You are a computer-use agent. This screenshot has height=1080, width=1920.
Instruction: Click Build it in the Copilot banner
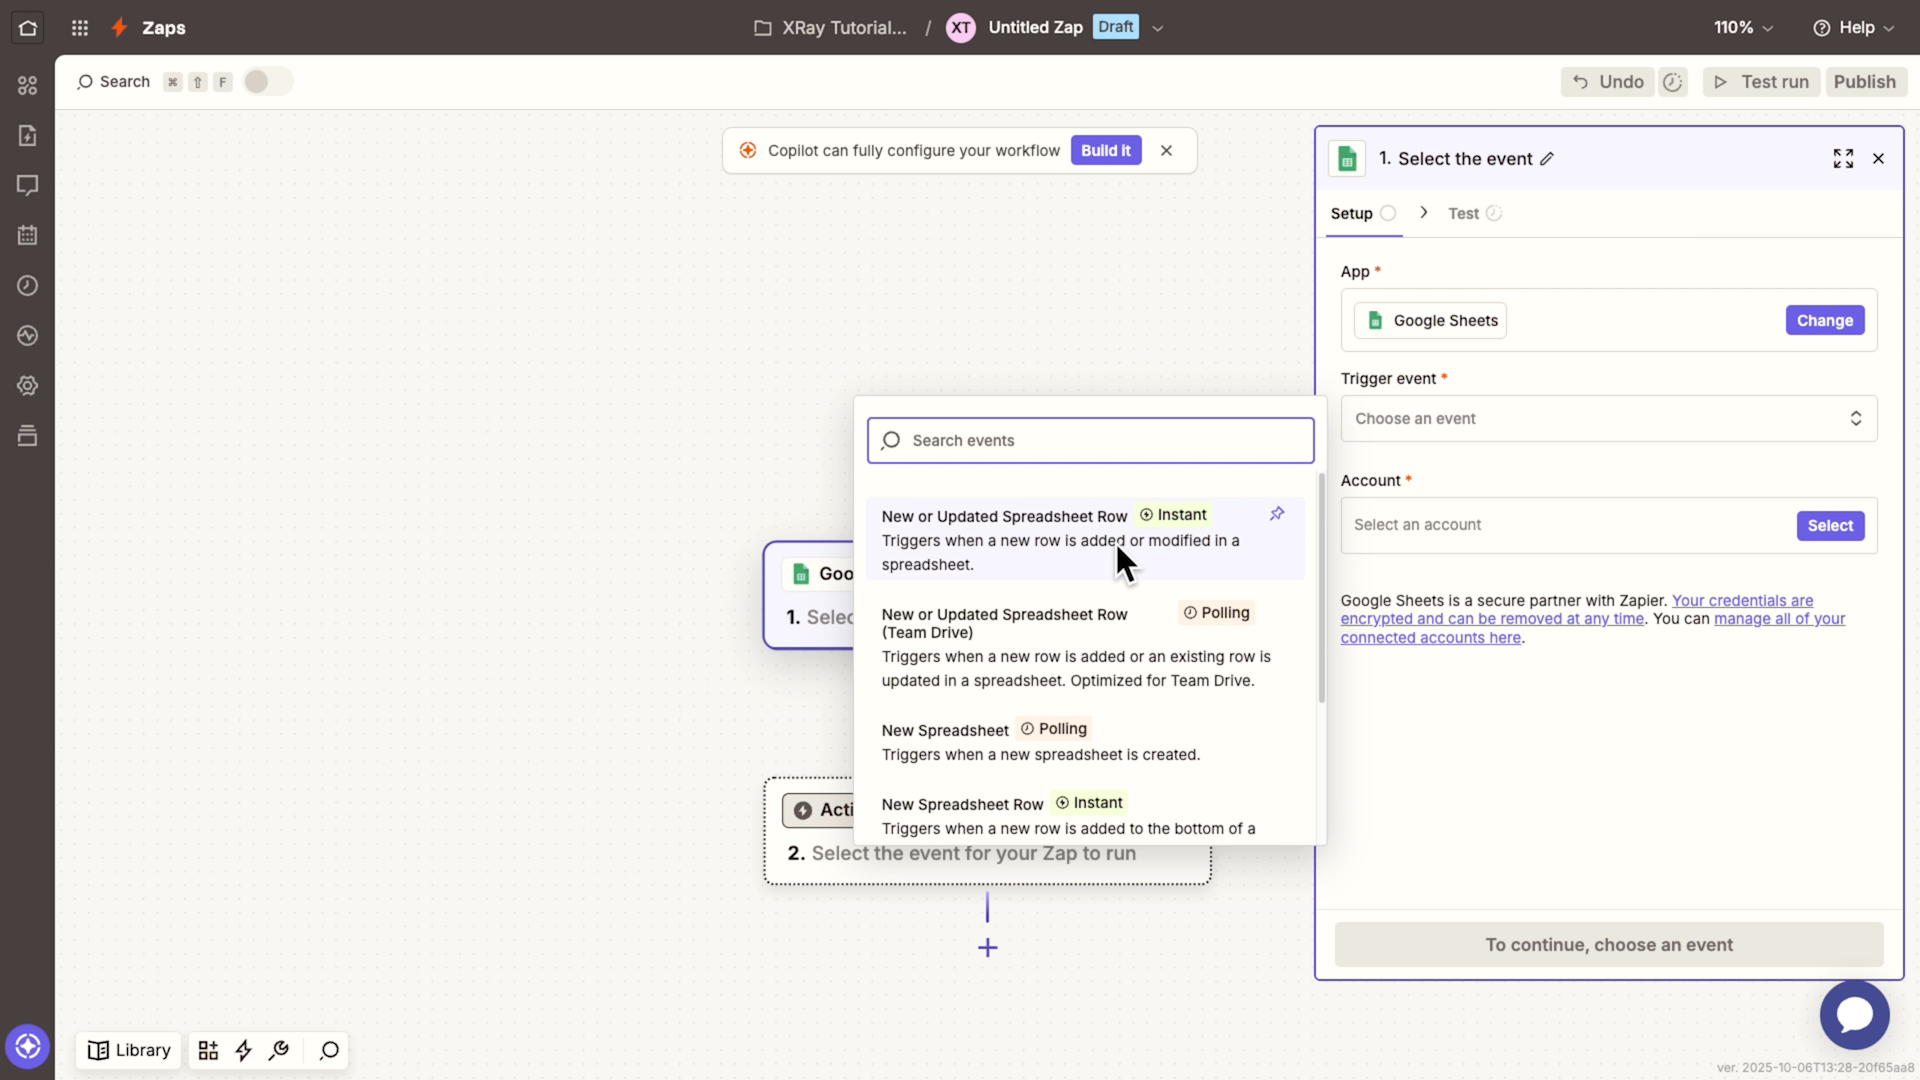(x=1105, y=150)
